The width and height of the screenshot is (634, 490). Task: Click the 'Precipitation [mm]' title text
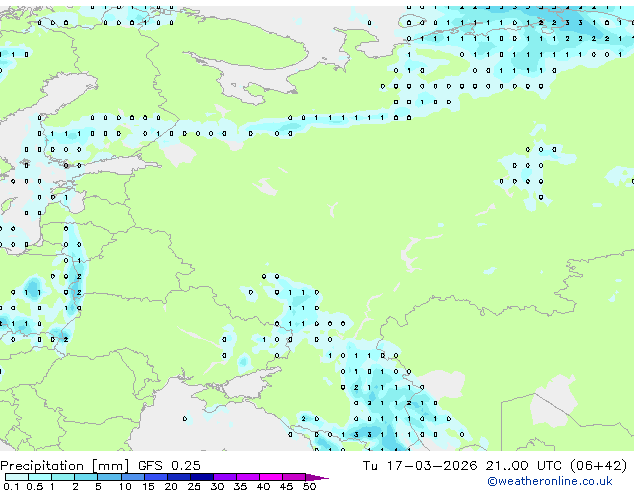65,466
